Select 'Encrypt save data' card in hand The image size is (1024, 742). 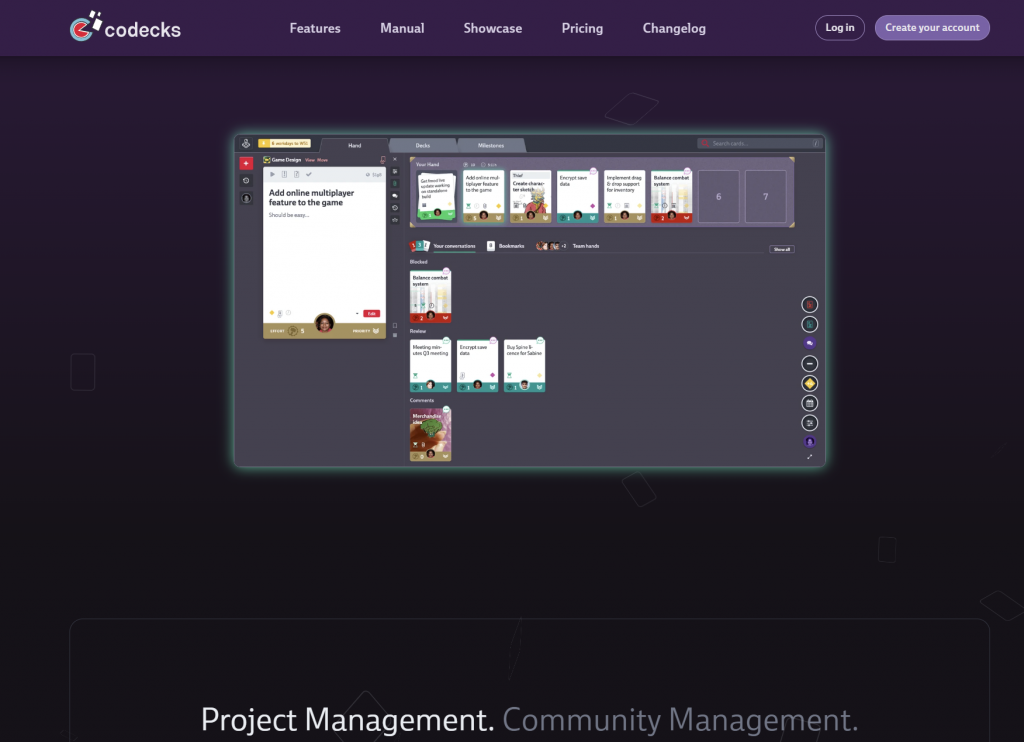[x=577, y=197]
